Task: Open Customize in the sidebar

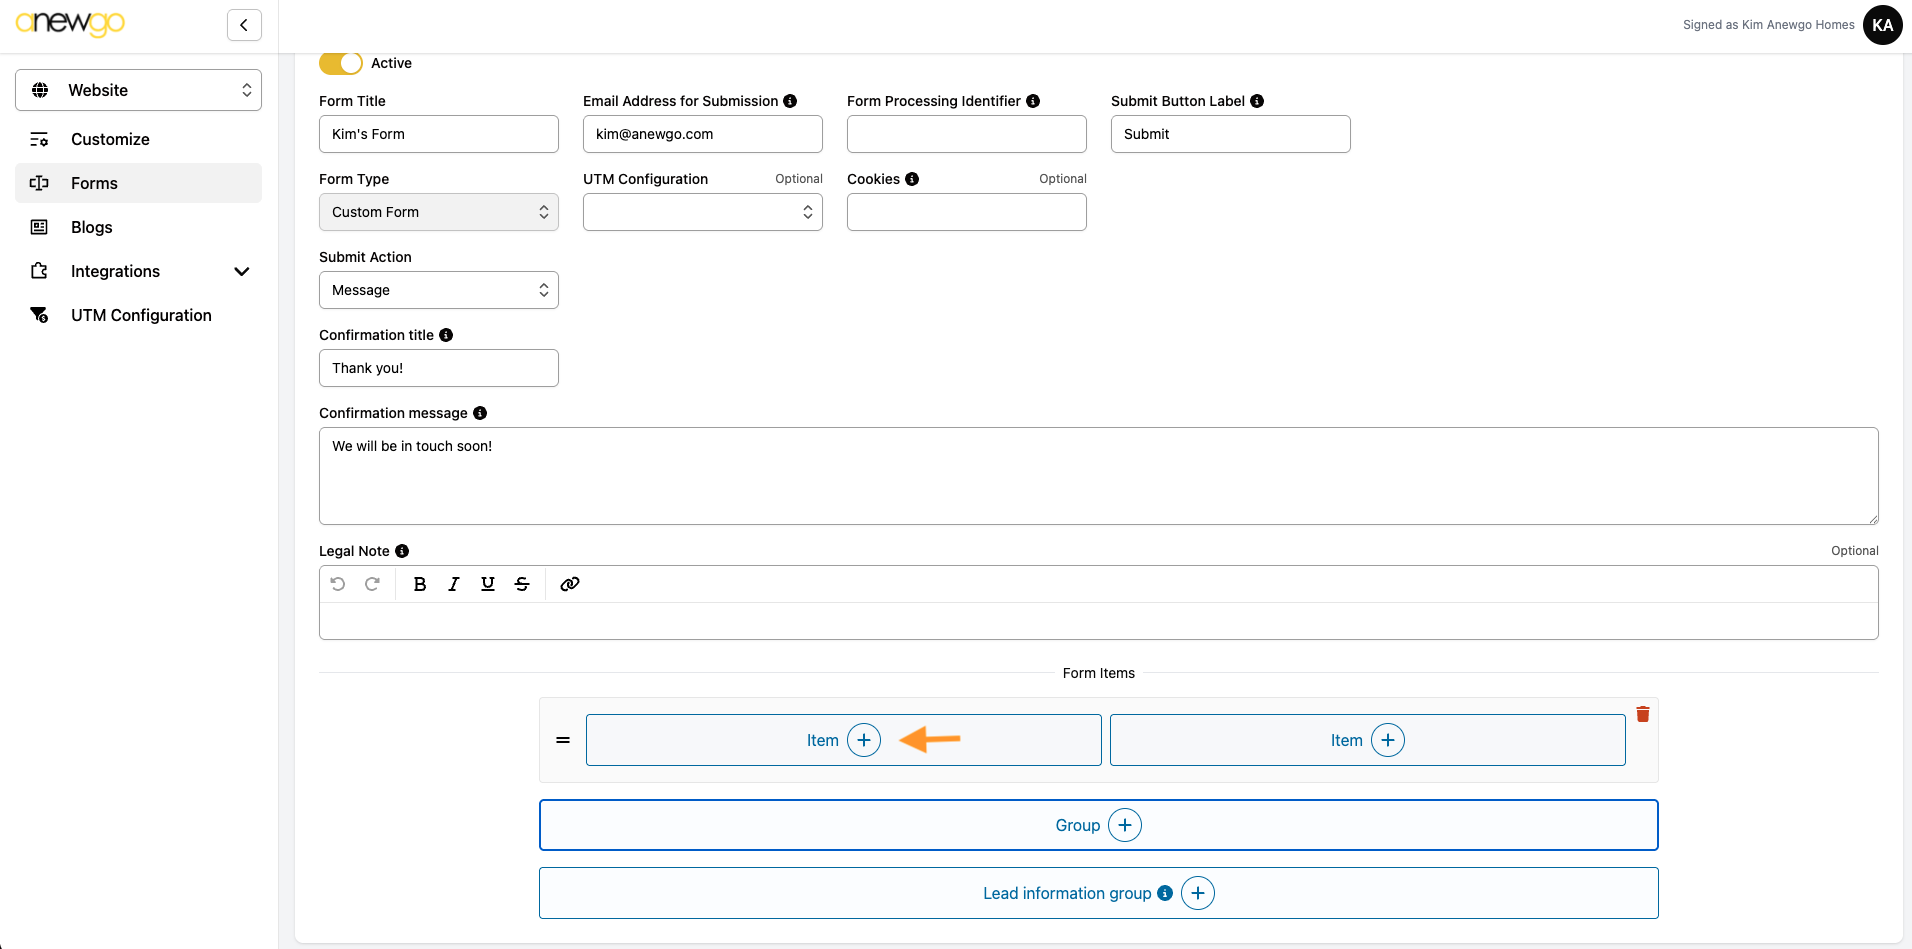Action: pyautogui.click(x=110, y=139)
